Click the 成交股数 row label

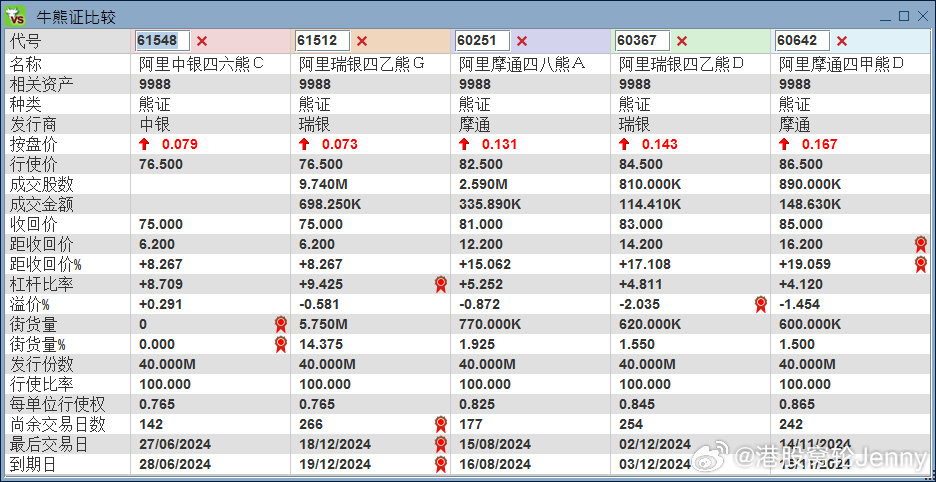point(42,185)
